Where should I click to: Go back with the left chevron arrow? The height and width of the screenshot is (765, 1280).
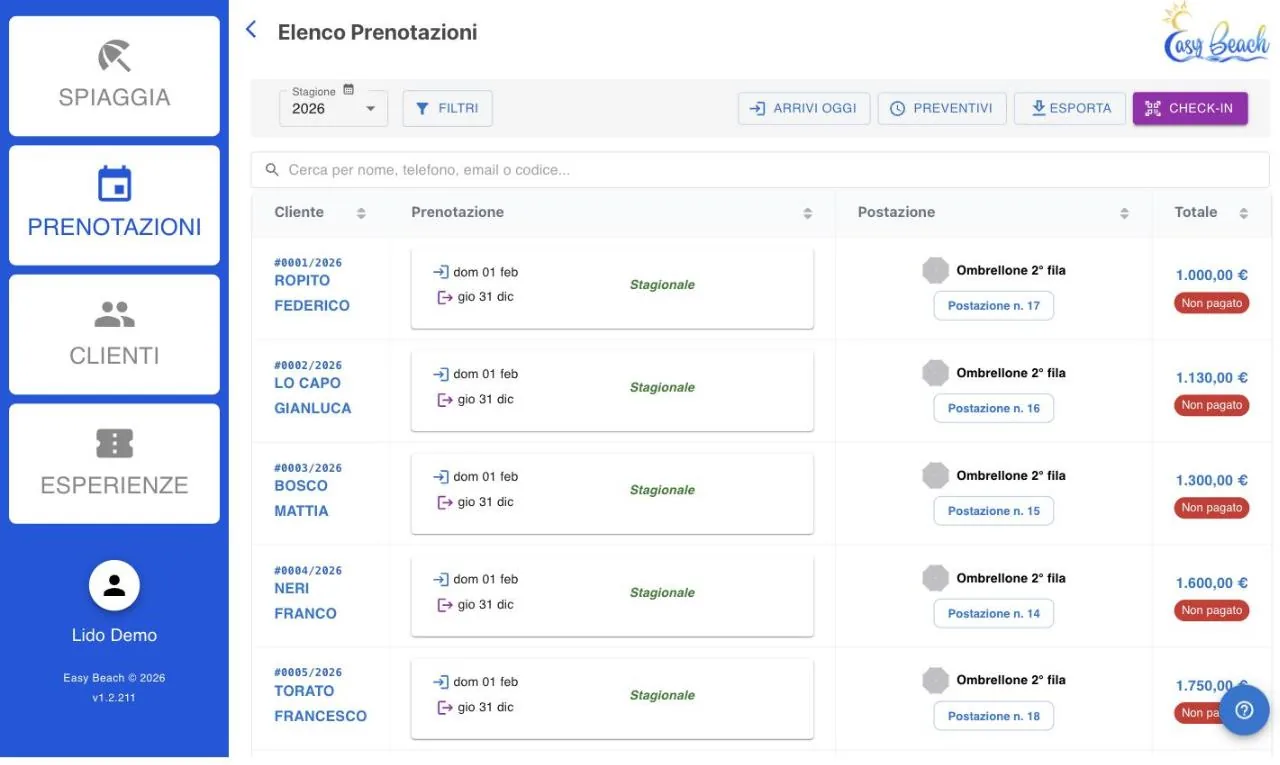(251, 30)
